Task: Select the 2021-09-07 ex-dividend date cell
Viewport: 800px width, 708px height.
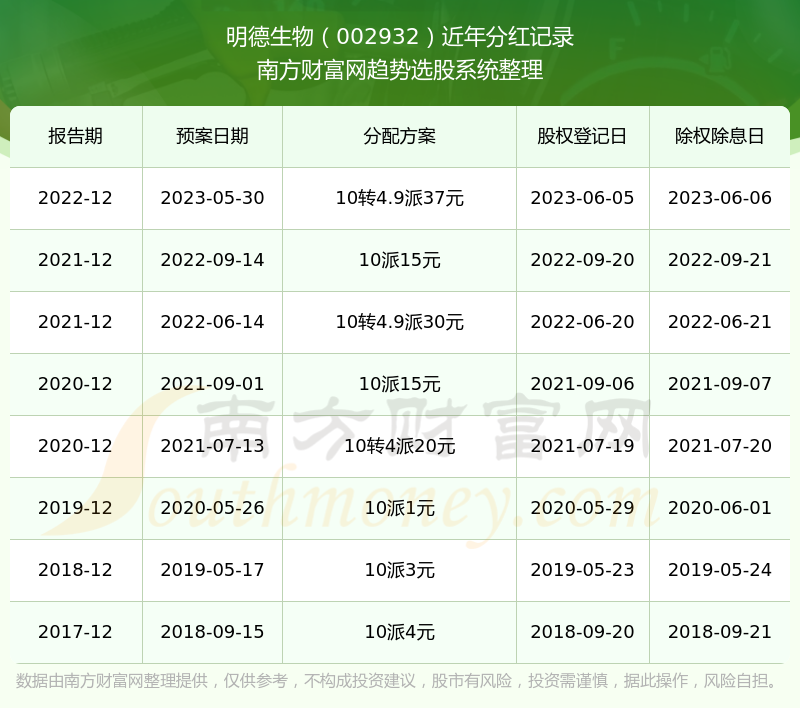Action: [x=719, y=384]
